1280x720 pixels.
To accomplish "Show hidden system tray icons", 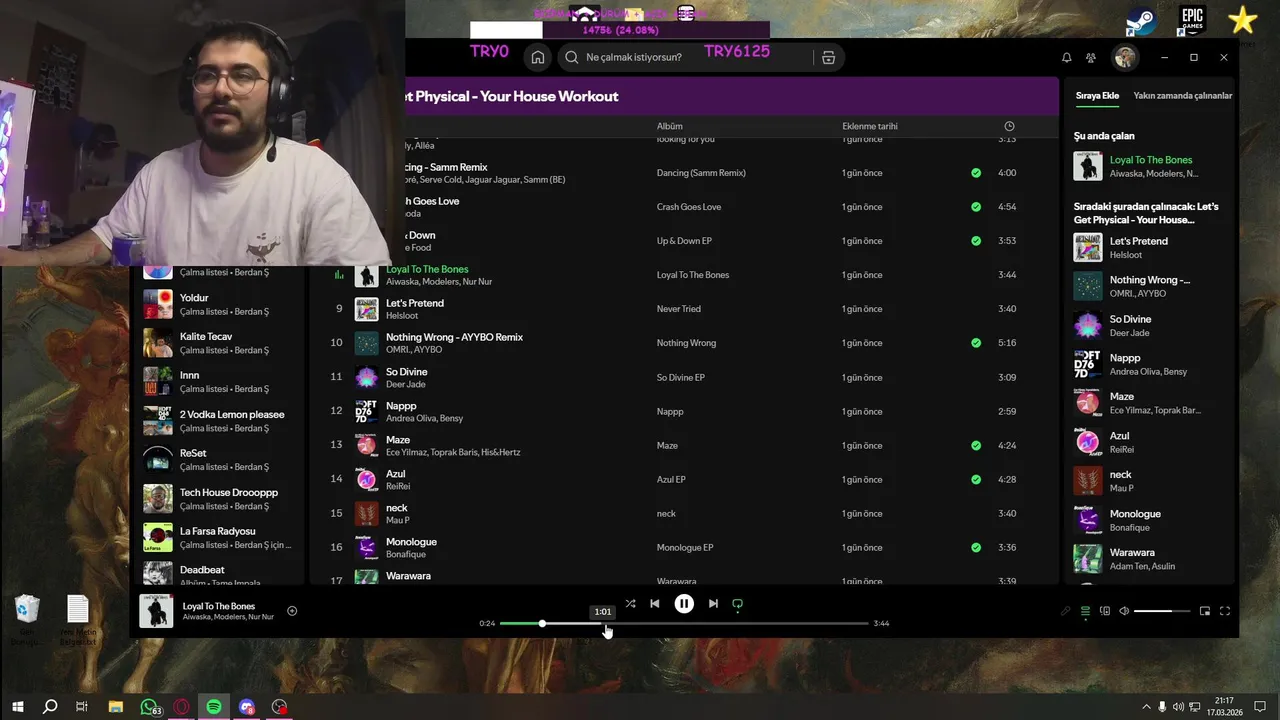I will [1146, 707].
